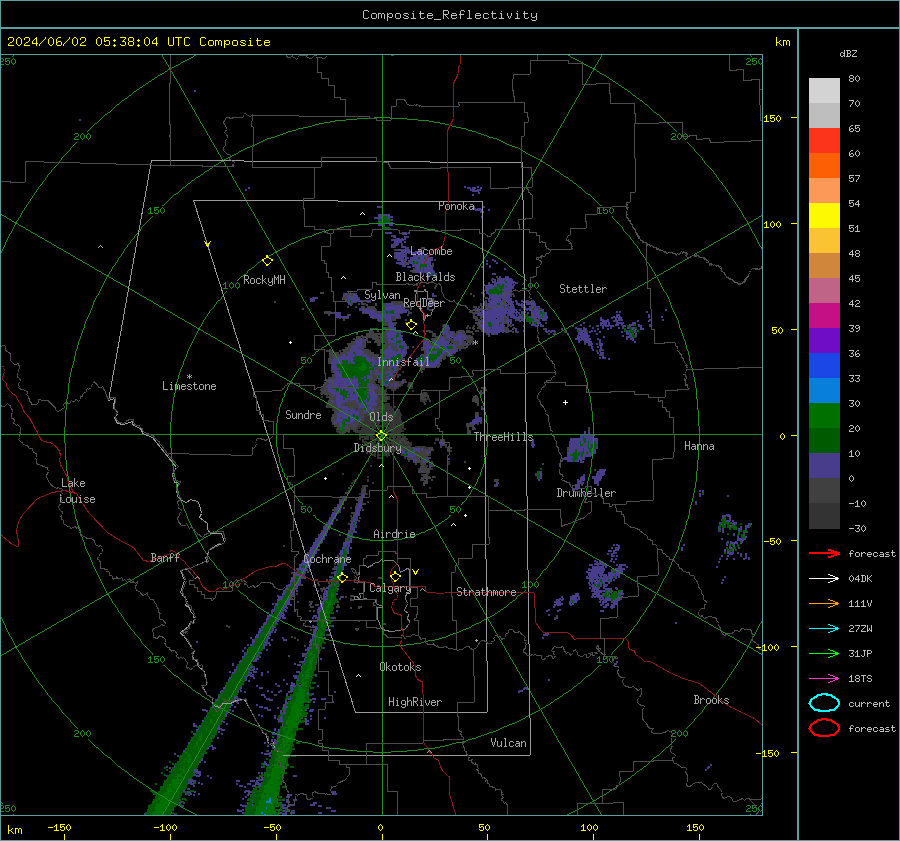Click the 18TS legend label
The image size is (900, 841).
click(x=860, y=679)
